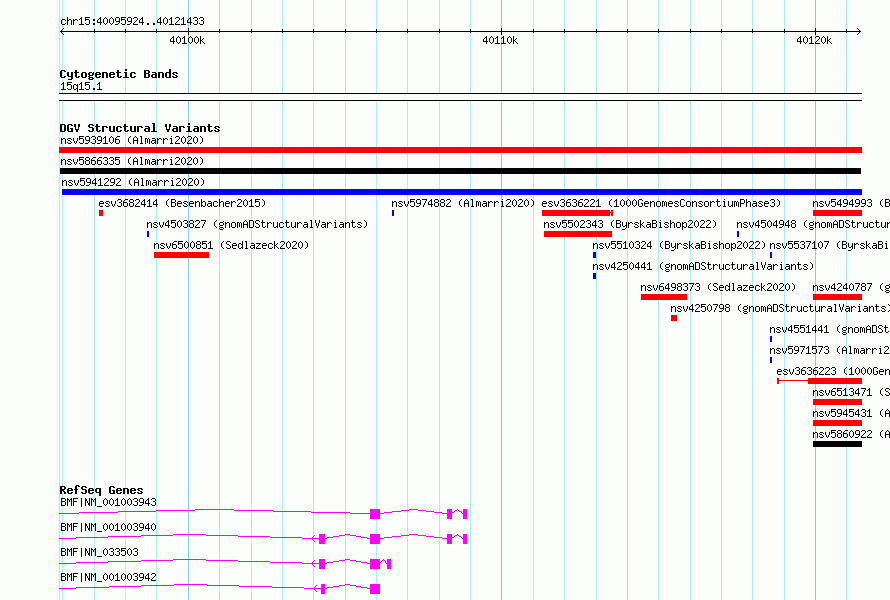Screen dimensions: 890x600
Task: Click the magenta BMF|NM_001003943 transcript glyph
Action: 263,513
